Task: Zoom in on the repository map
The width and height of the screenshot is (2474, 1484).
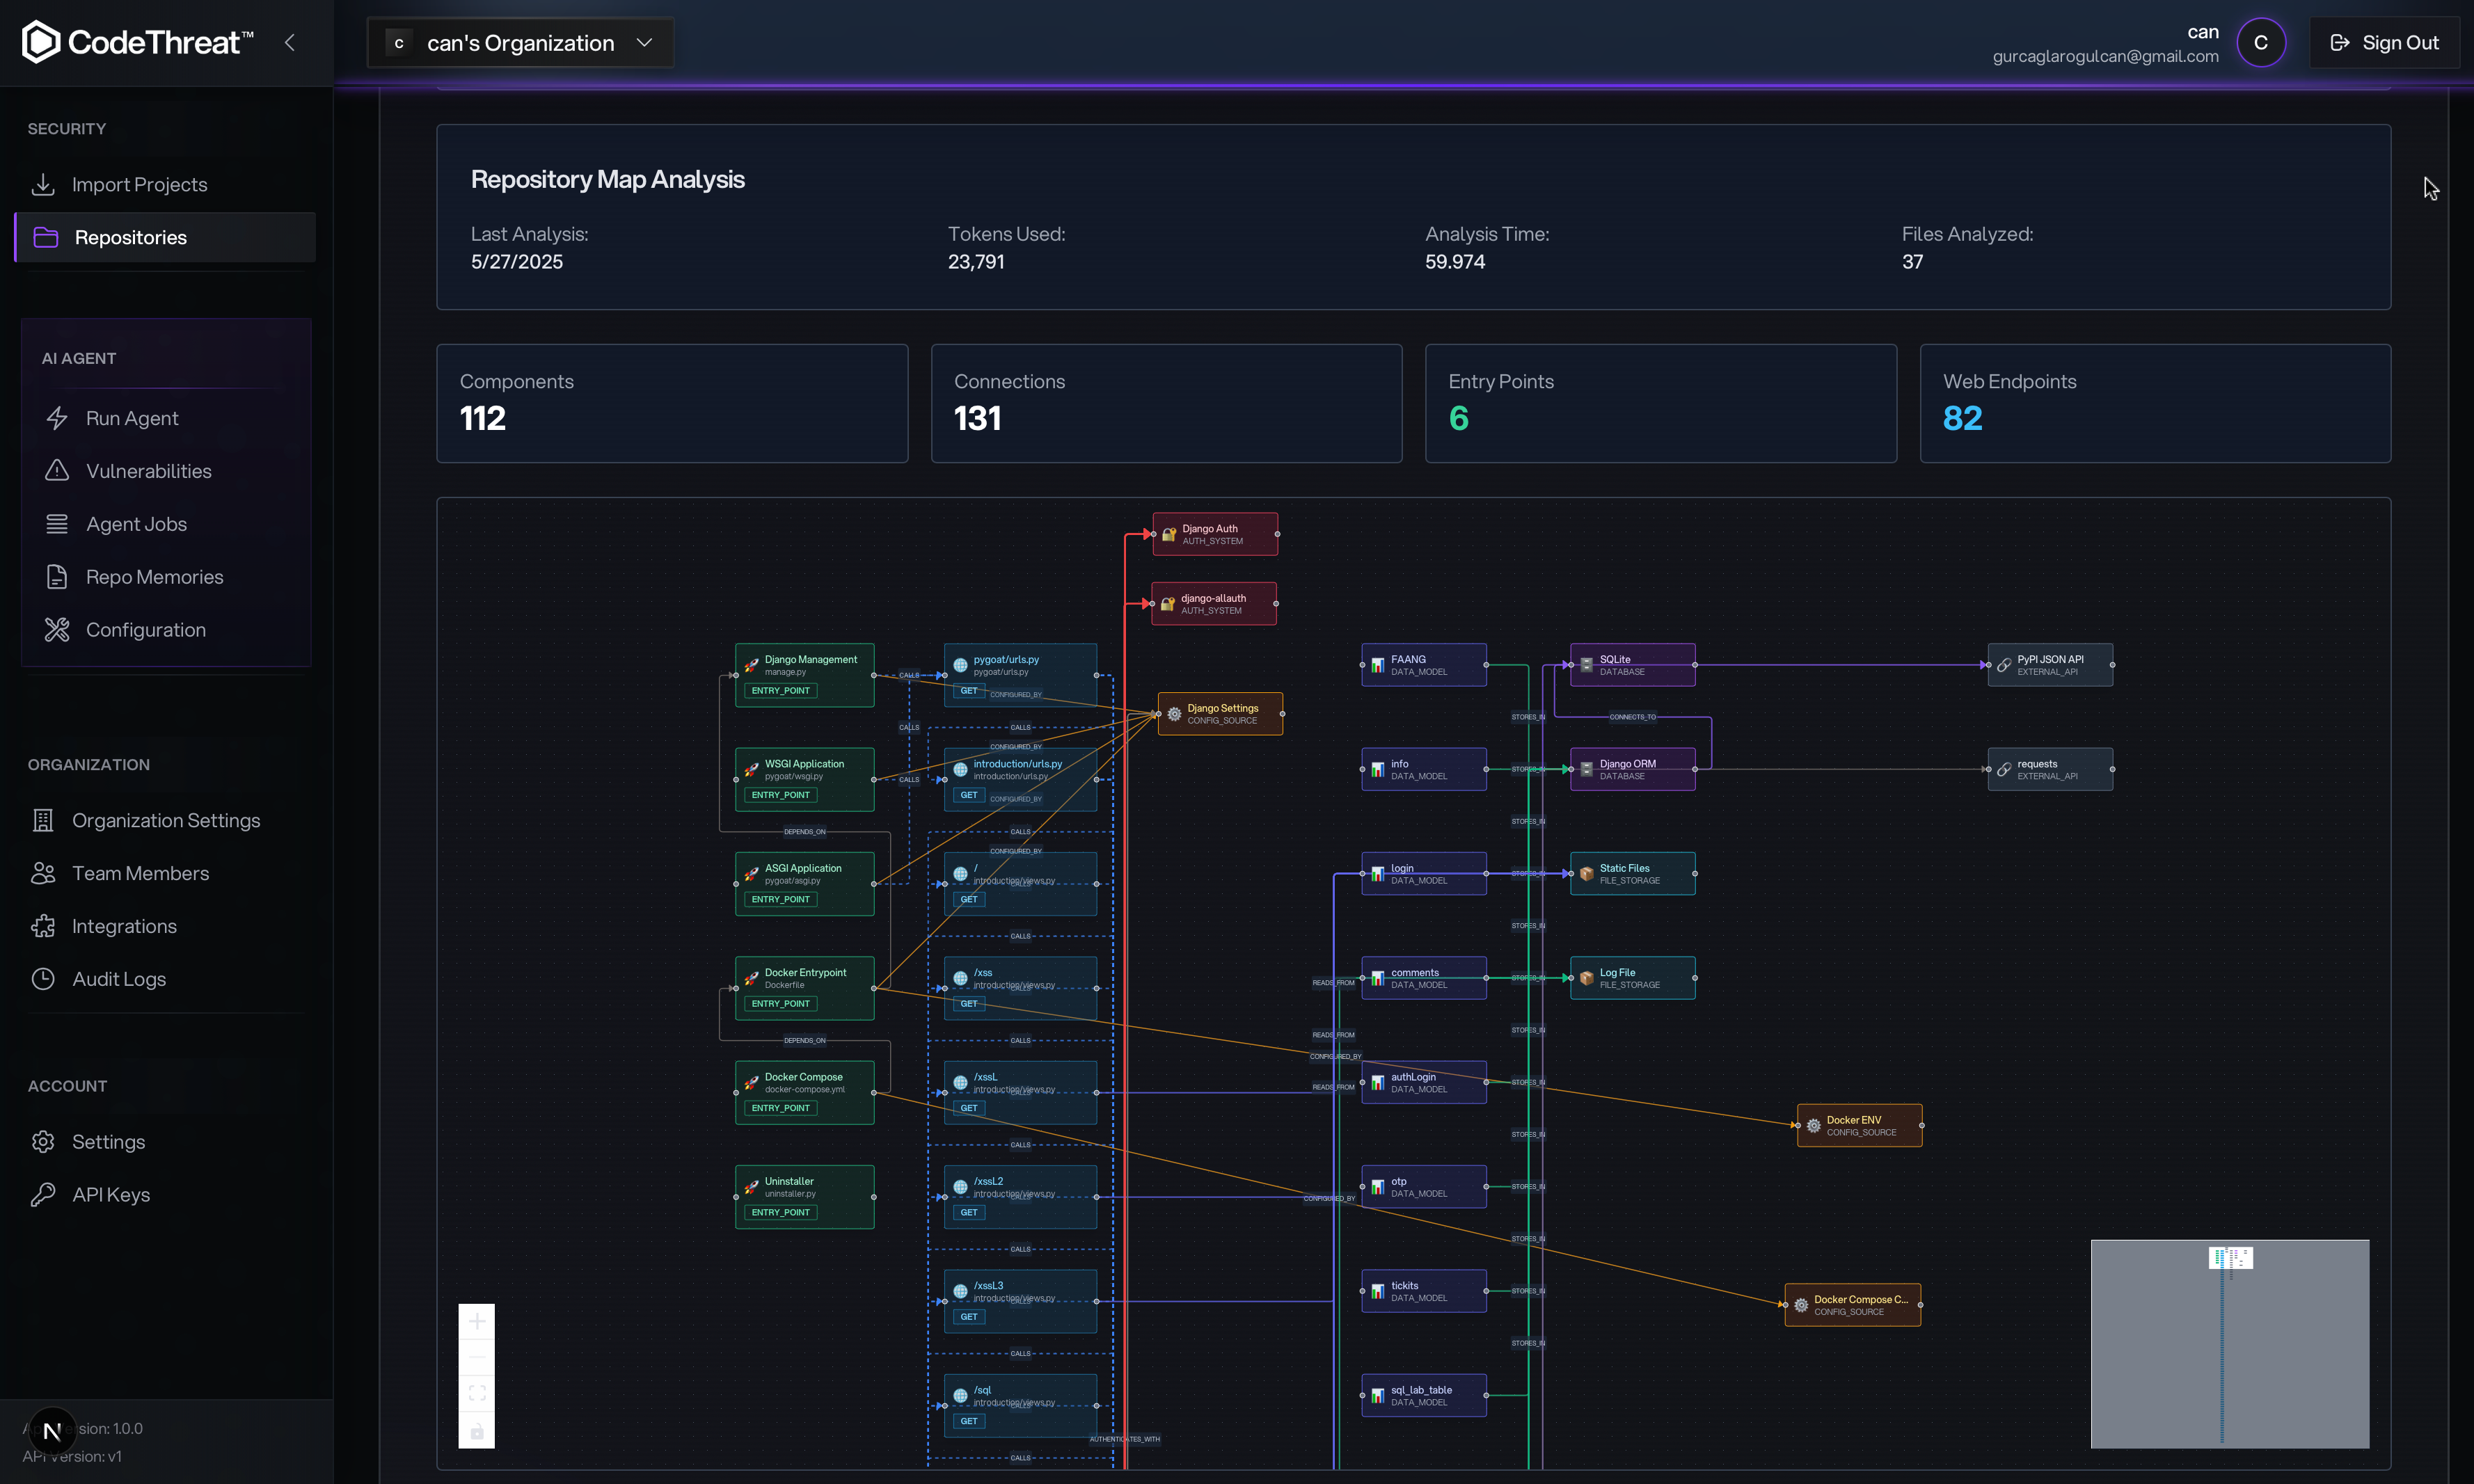Action: coord(477,1322)
